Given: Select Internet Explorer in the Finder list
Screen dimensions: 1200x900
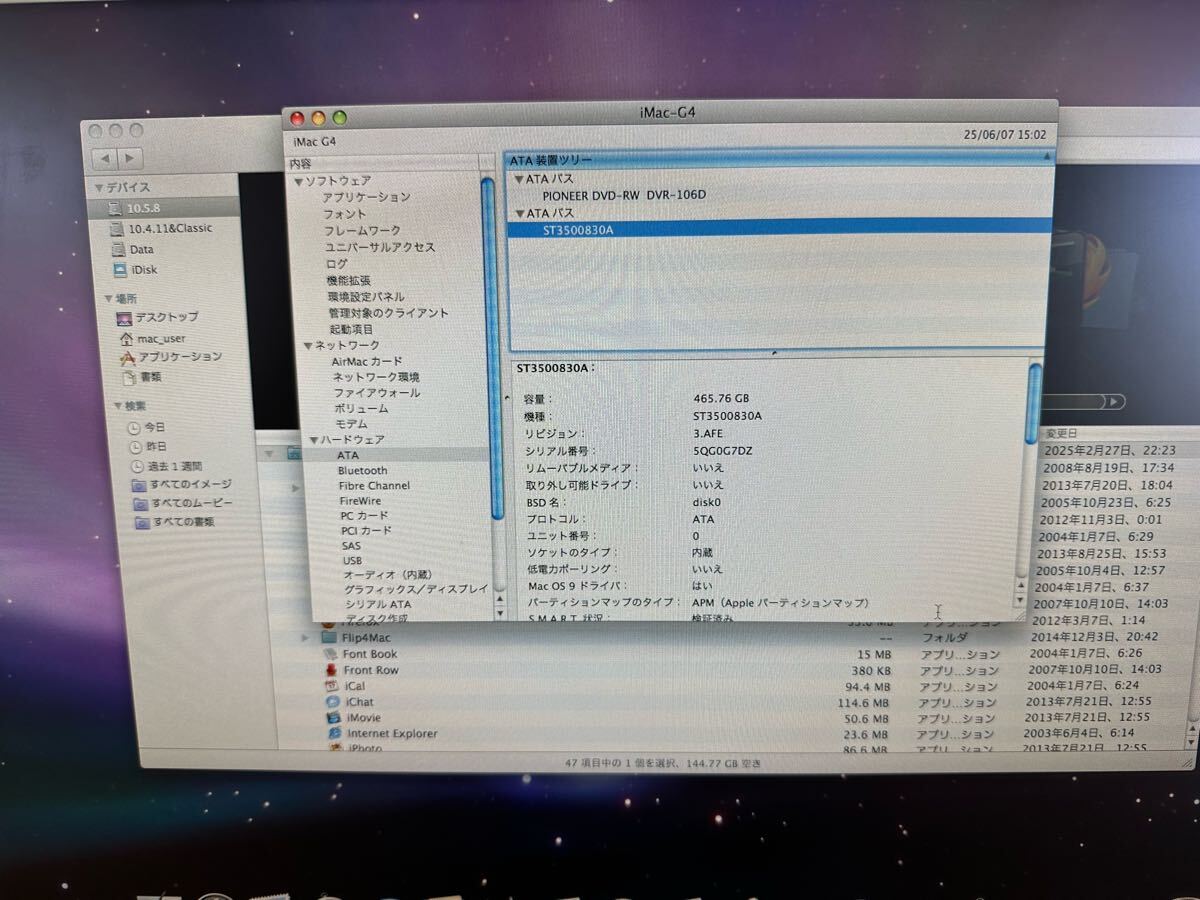Looking at the screenshot, I should click(x=391, y=734).
